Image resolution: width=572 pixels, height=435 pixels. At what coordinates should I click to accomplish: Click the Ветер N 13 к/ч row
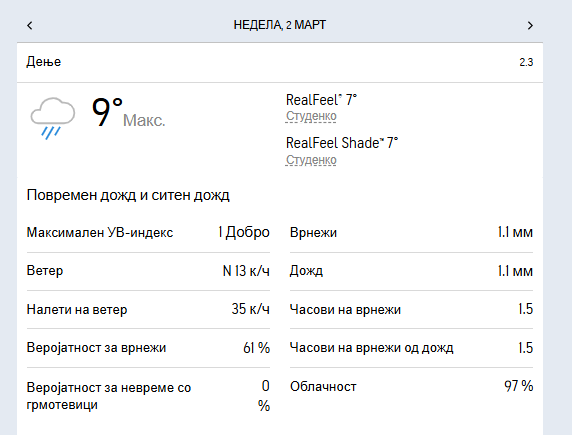point(148,271)
